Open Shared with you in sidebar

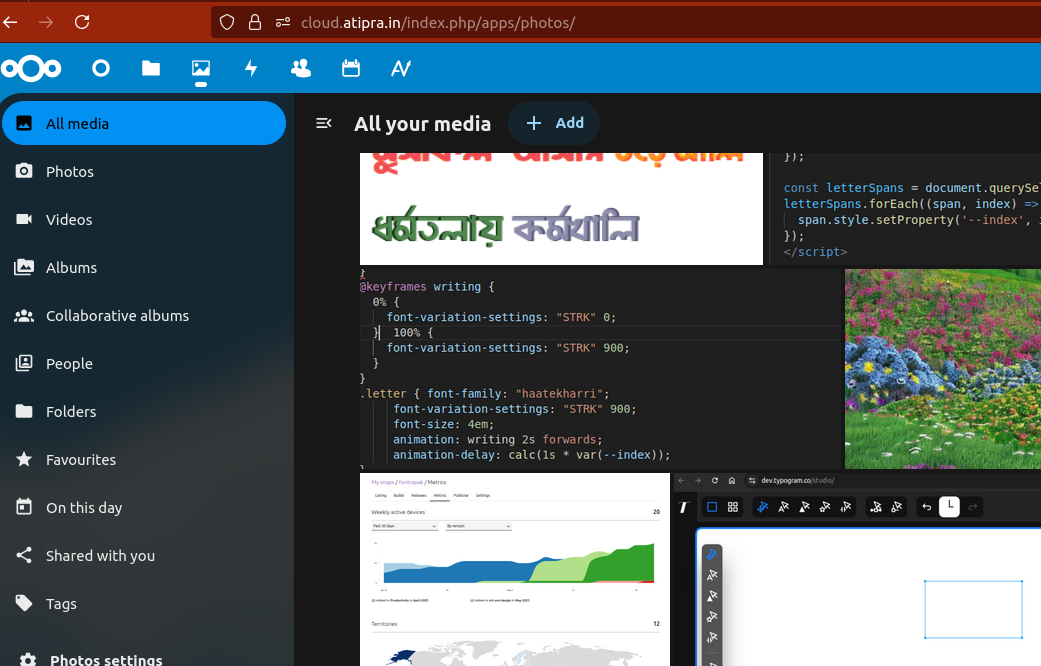click(x=144, y=556)
